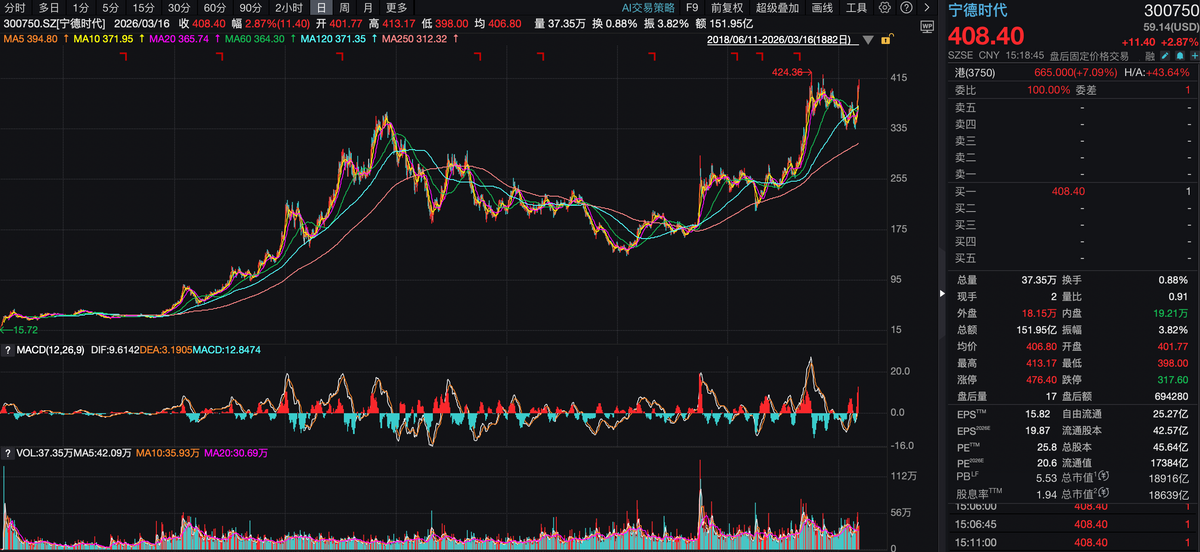Screen dimensions: 1200x552
Task: Click the 2018/06/11-2026/03/16 date range field
Action: click(x=780, y=40)
